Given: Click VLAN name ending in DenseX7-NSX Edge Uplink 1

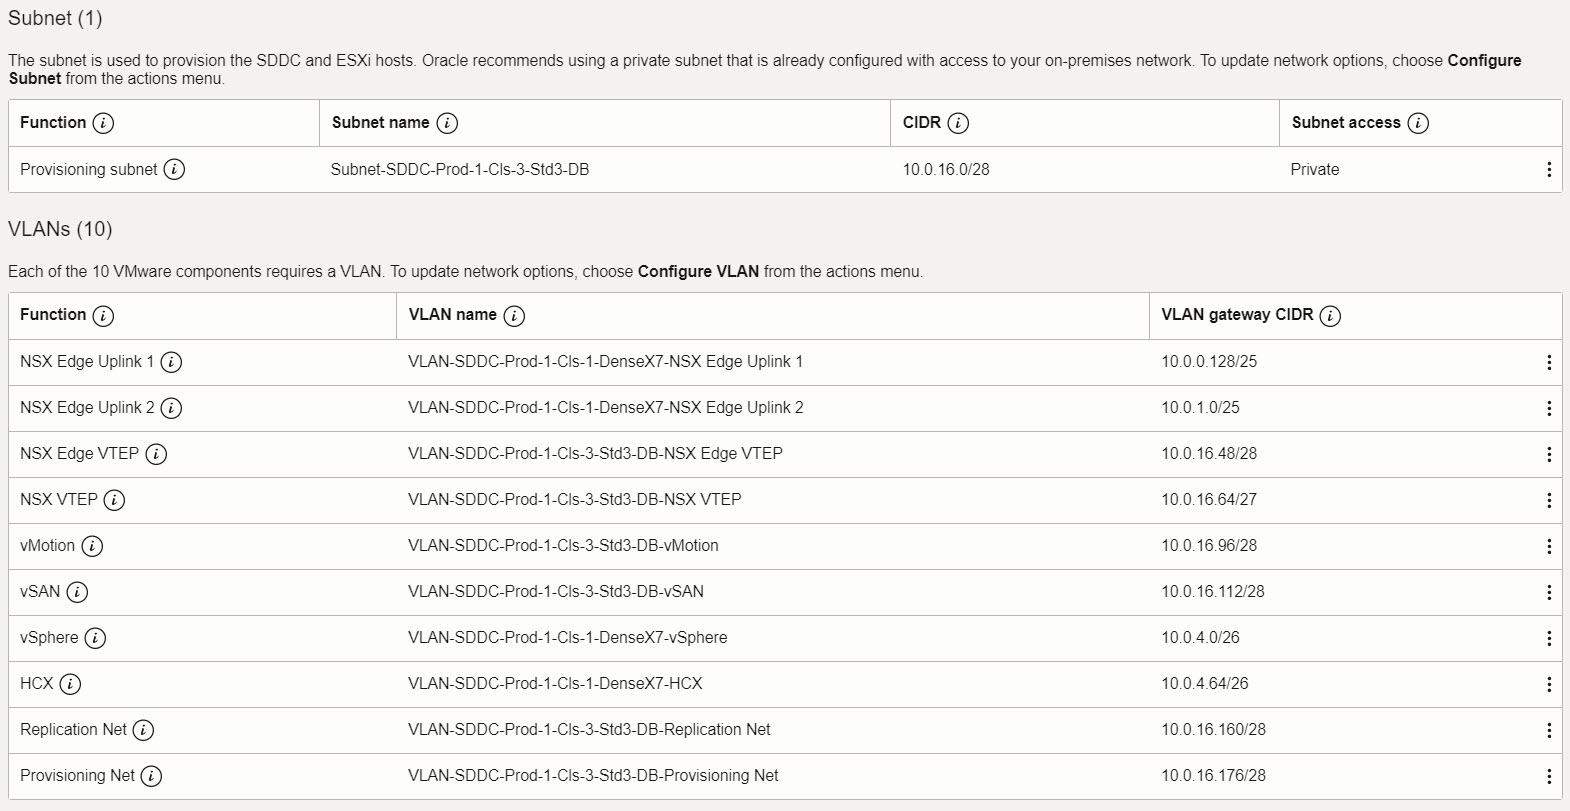Looking at the screenshot, I should coord(605,361).
